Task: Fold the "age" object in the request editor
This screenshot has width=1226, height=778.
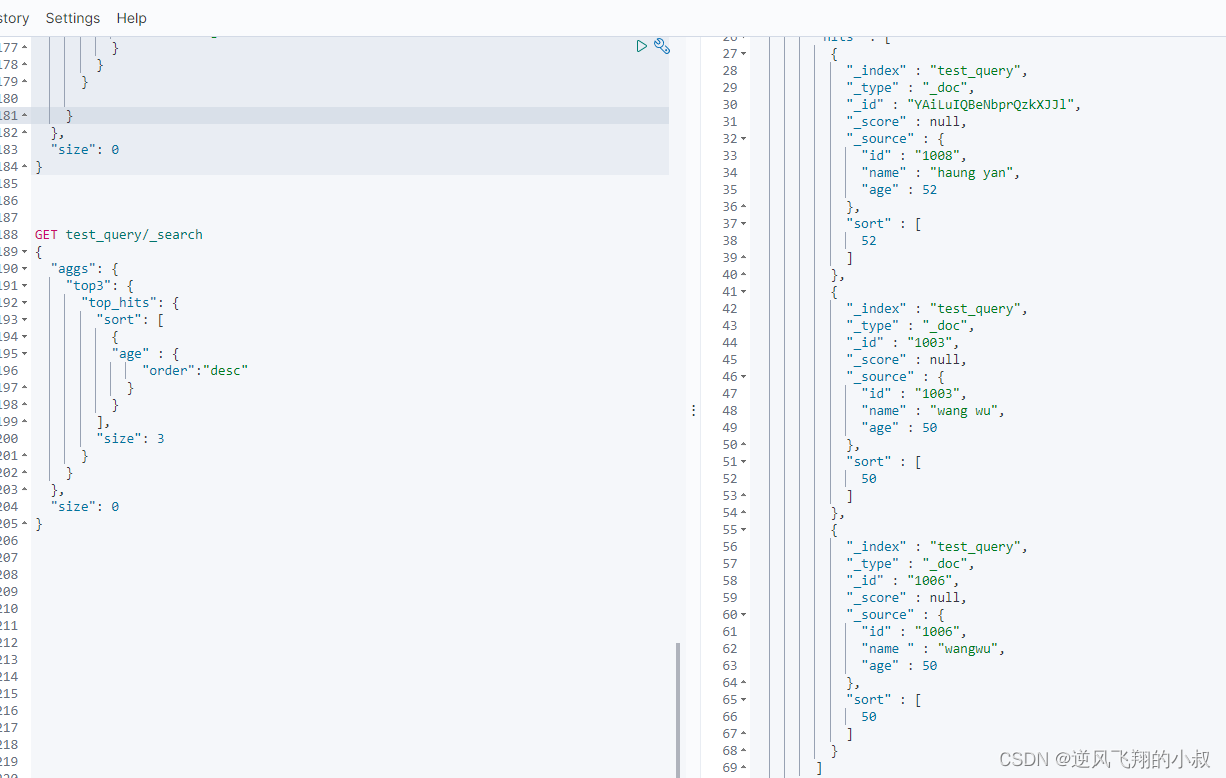Action: (25, 354)
